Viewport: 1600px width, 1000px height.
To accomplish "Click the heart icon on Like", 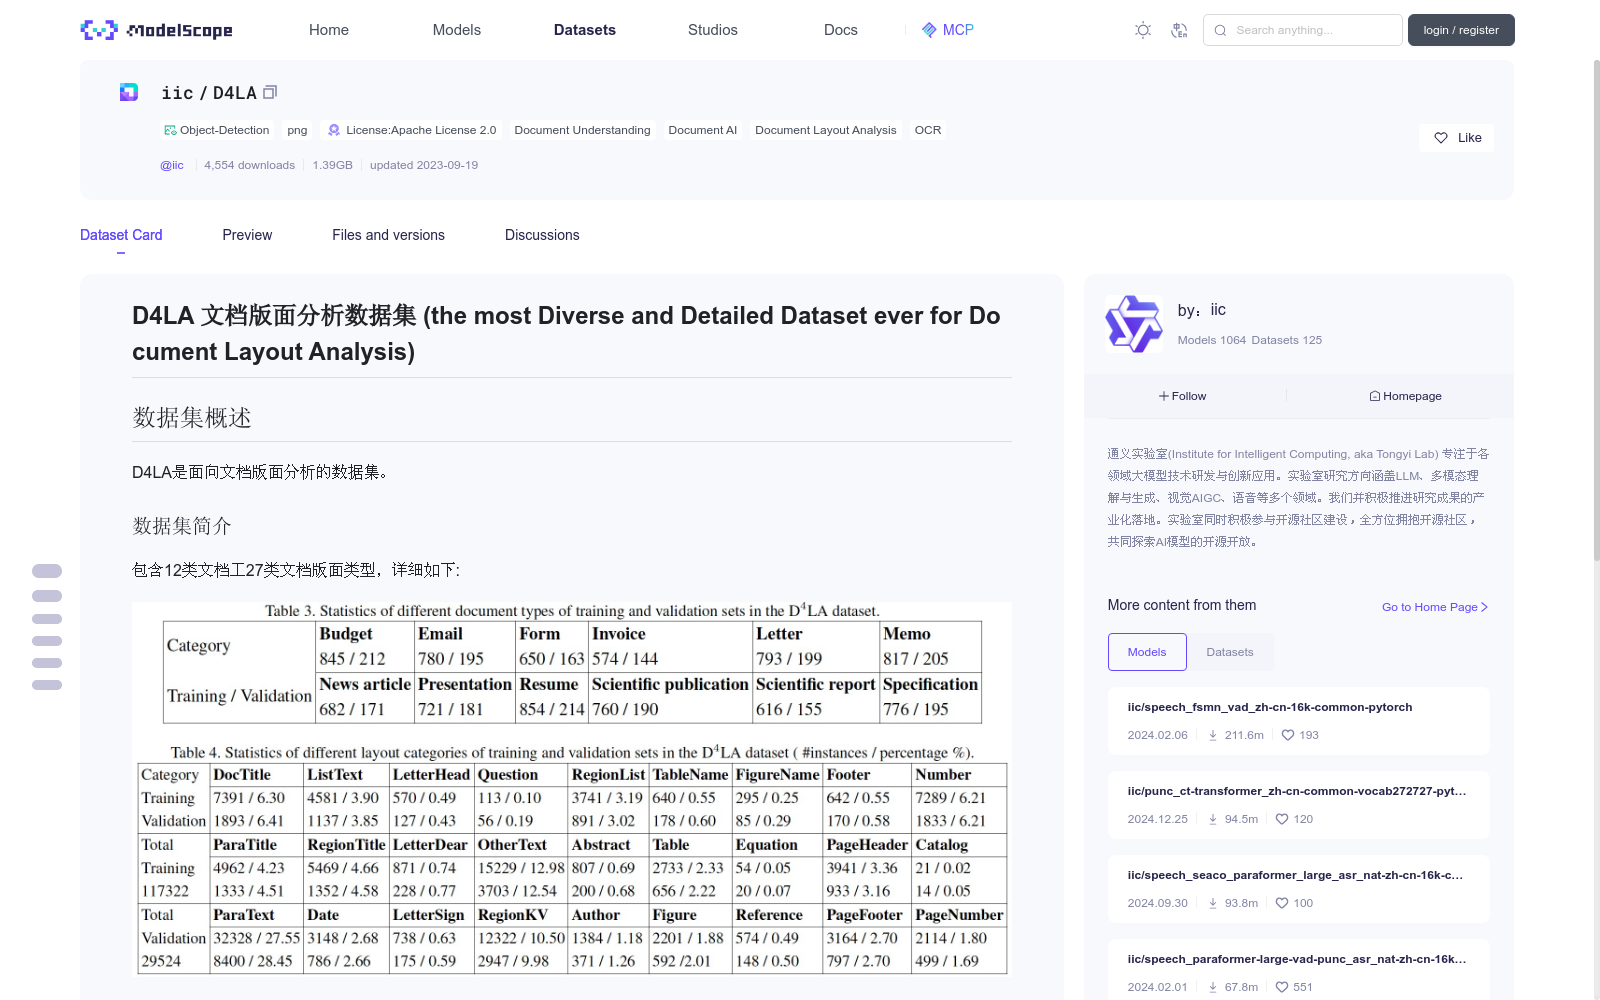I will click(1441, 138).
